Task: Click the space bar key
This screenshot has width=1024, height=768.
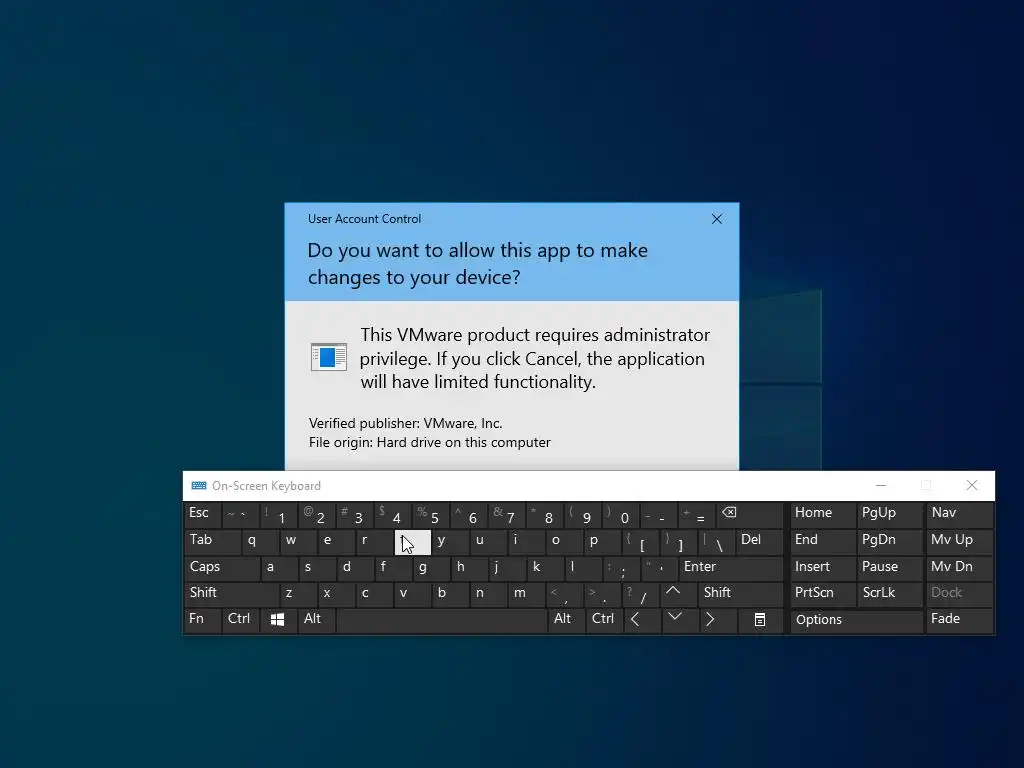Action: coord(441,620)
